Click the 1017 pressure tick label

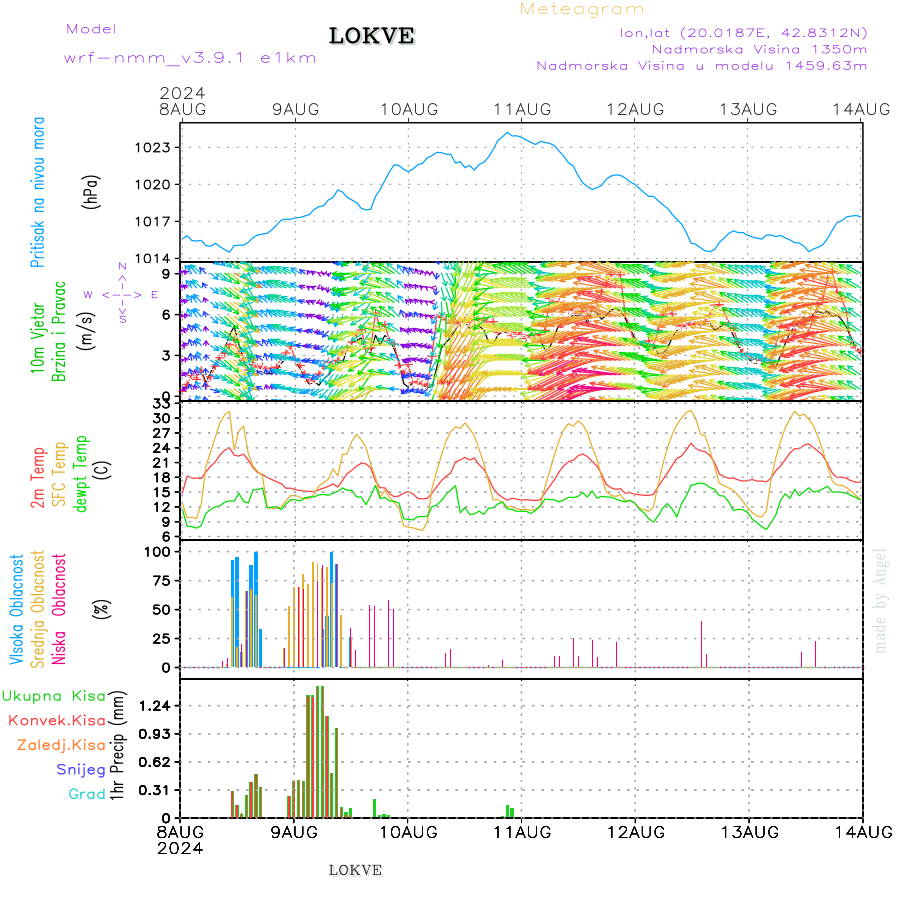point(152,222)
